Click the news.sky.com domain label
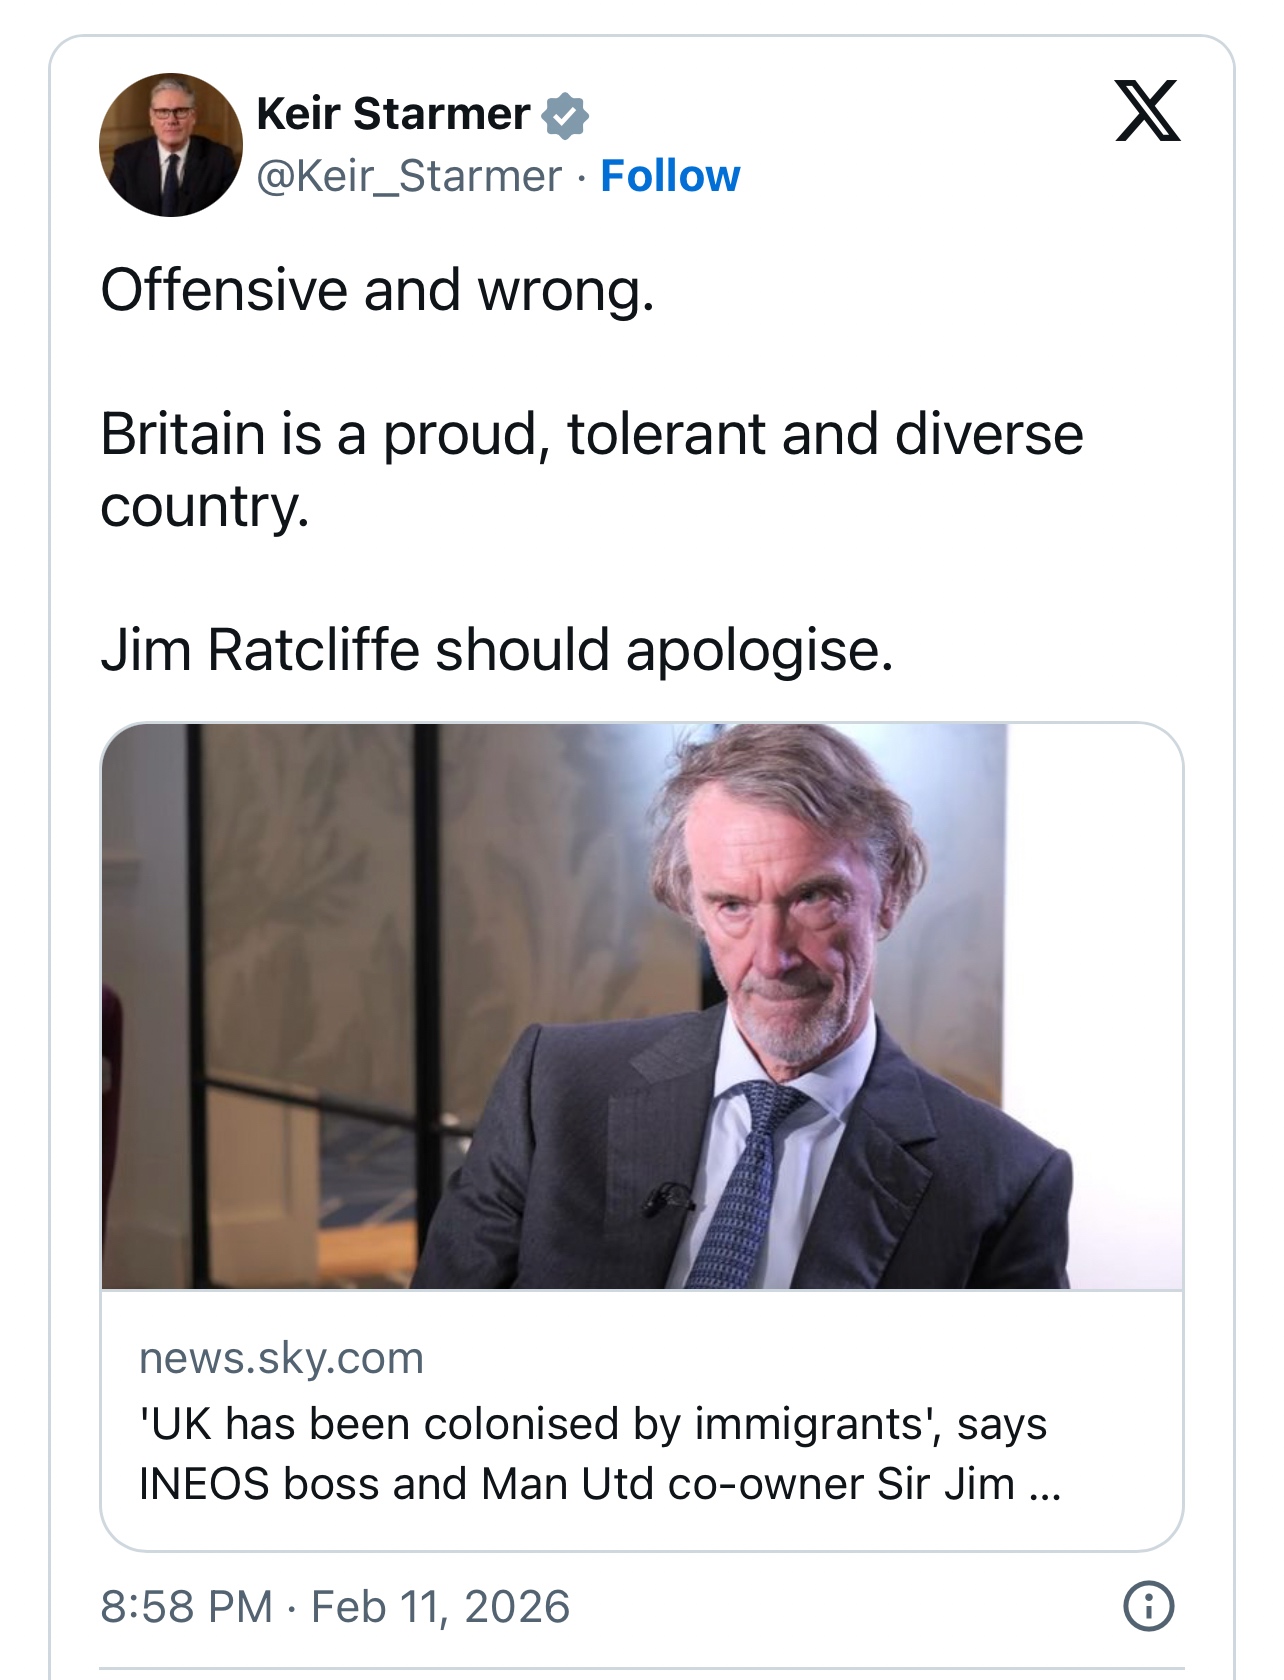 (x=282, y=1358)
